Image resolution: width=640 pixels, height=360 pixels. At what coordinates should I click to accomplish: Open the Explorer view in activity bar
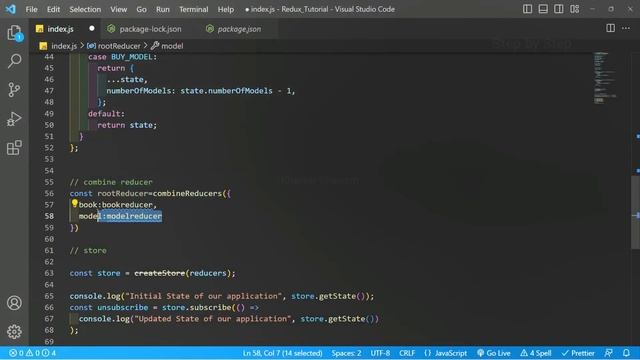(14, 33)
